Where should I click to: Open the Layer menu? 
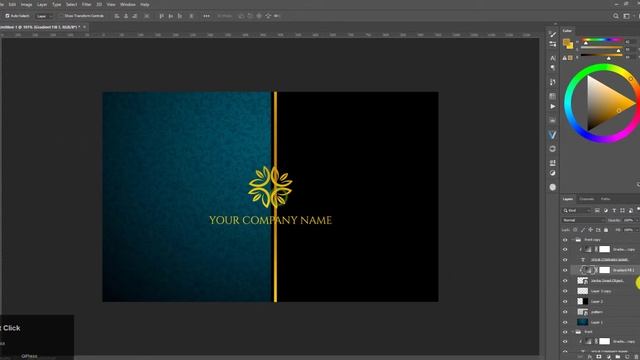(x=42, y=4)
